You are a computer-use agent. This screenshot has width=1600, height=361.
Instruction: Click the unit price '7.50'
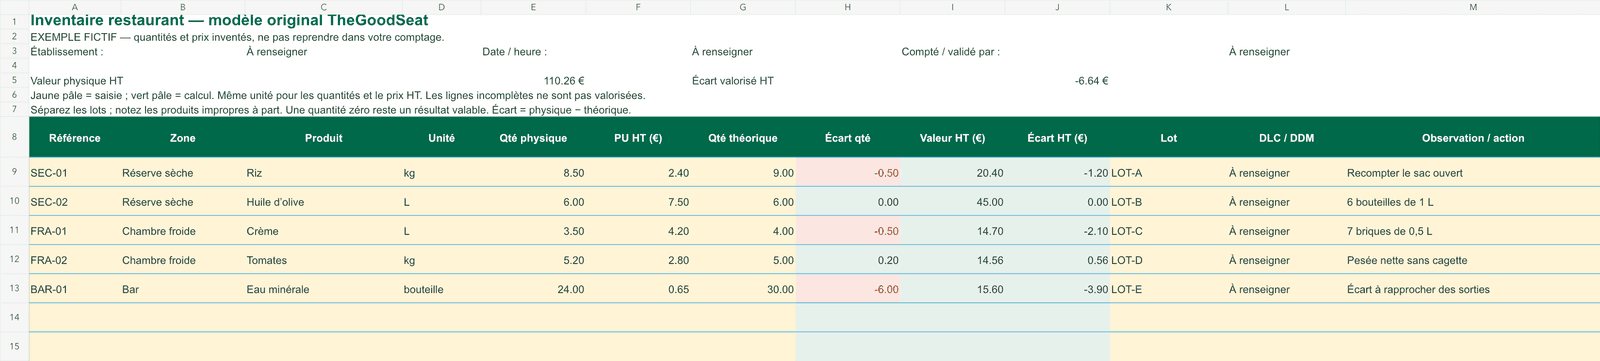pyautogui.click(x=638, y=202)
